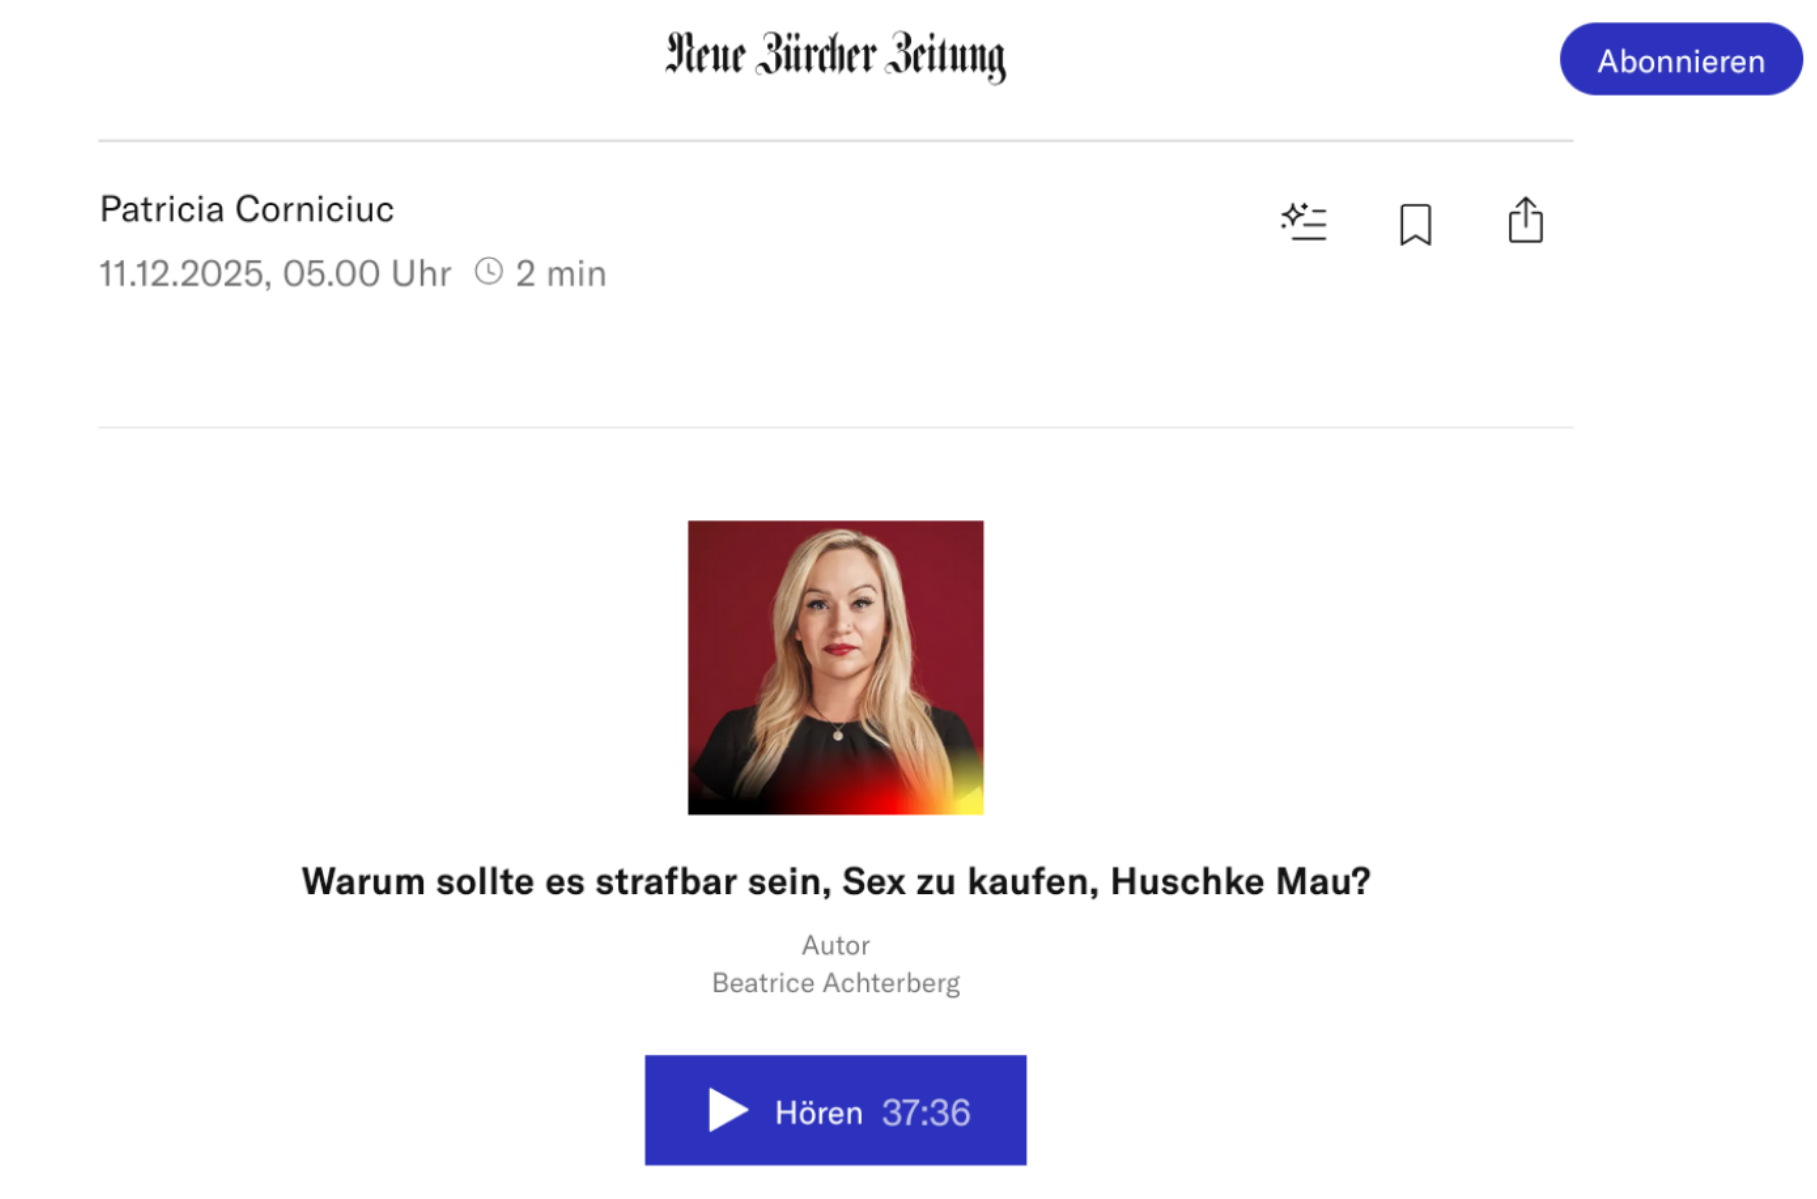Click the 05.00 Uhr time text
The image size is (1817, 1199).
[x=366, y=273]
